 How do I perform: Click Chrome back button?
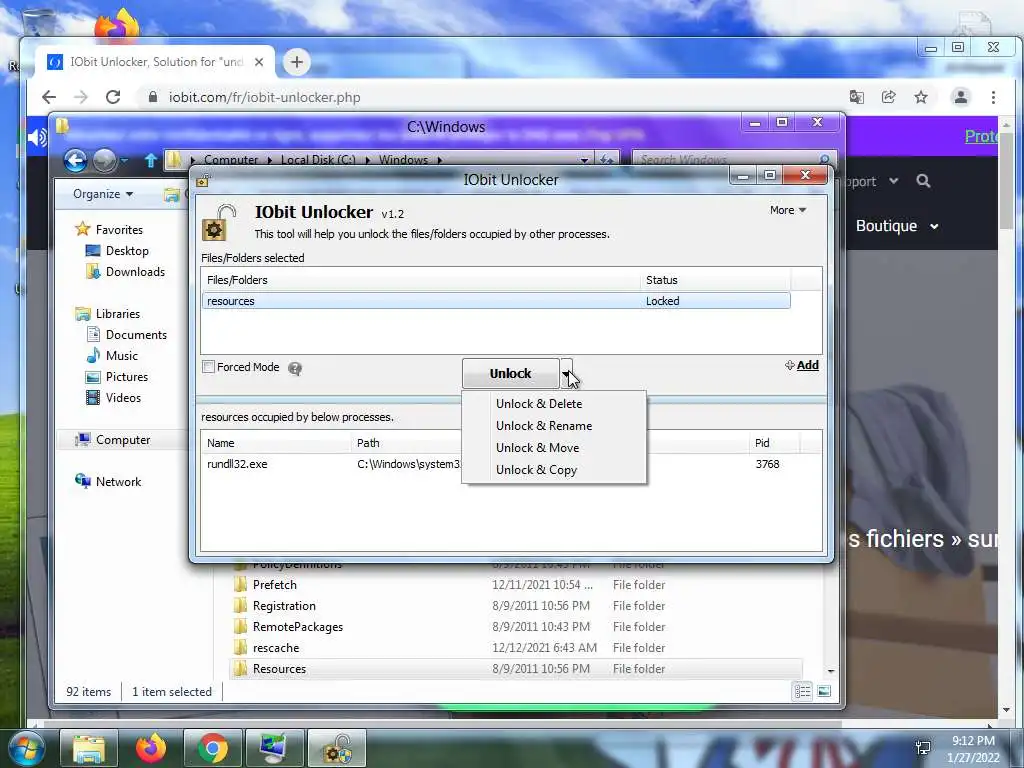(x=49, y=97)
